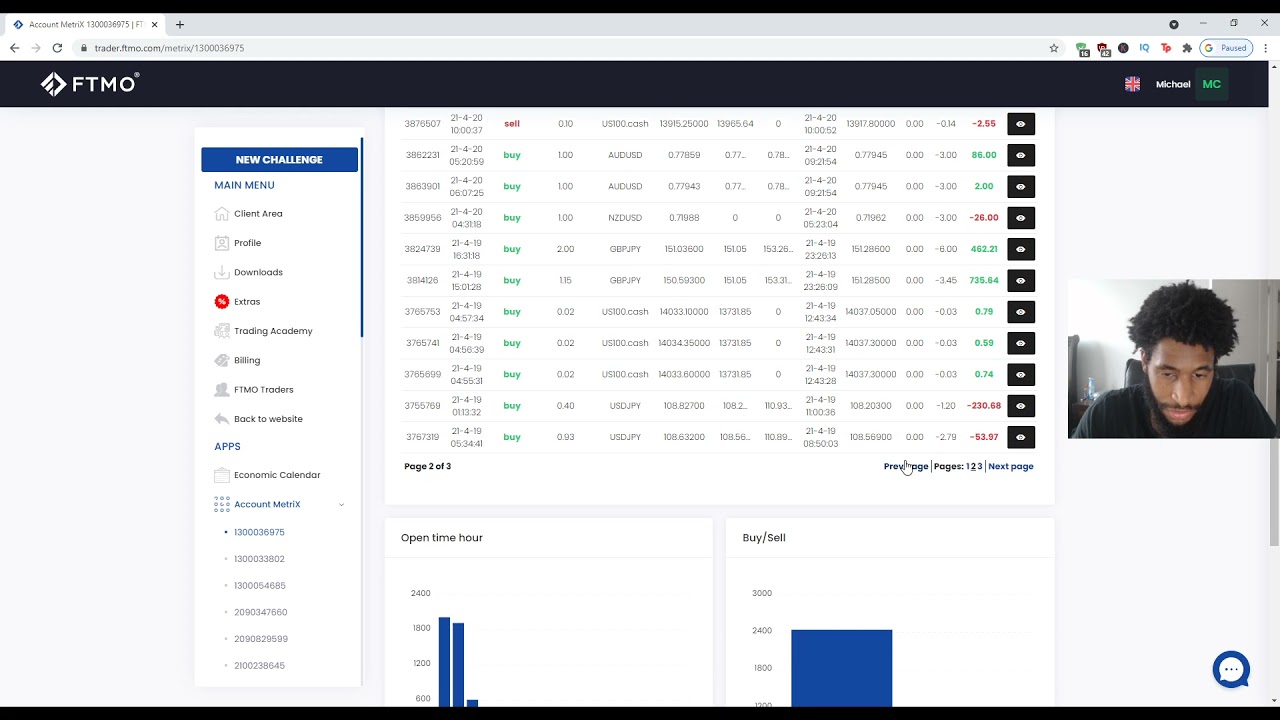
Task: Click the Downloads sidebar icon
Action: [222, 272]
